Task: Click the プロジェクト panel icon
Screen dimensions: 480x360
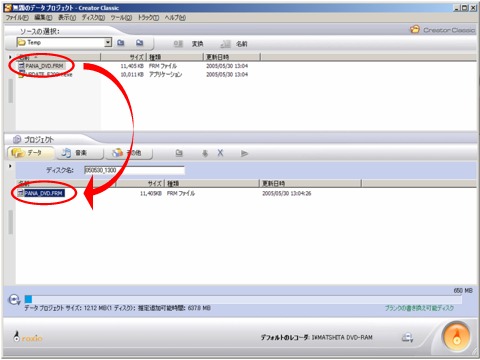Action: (17, 139)
